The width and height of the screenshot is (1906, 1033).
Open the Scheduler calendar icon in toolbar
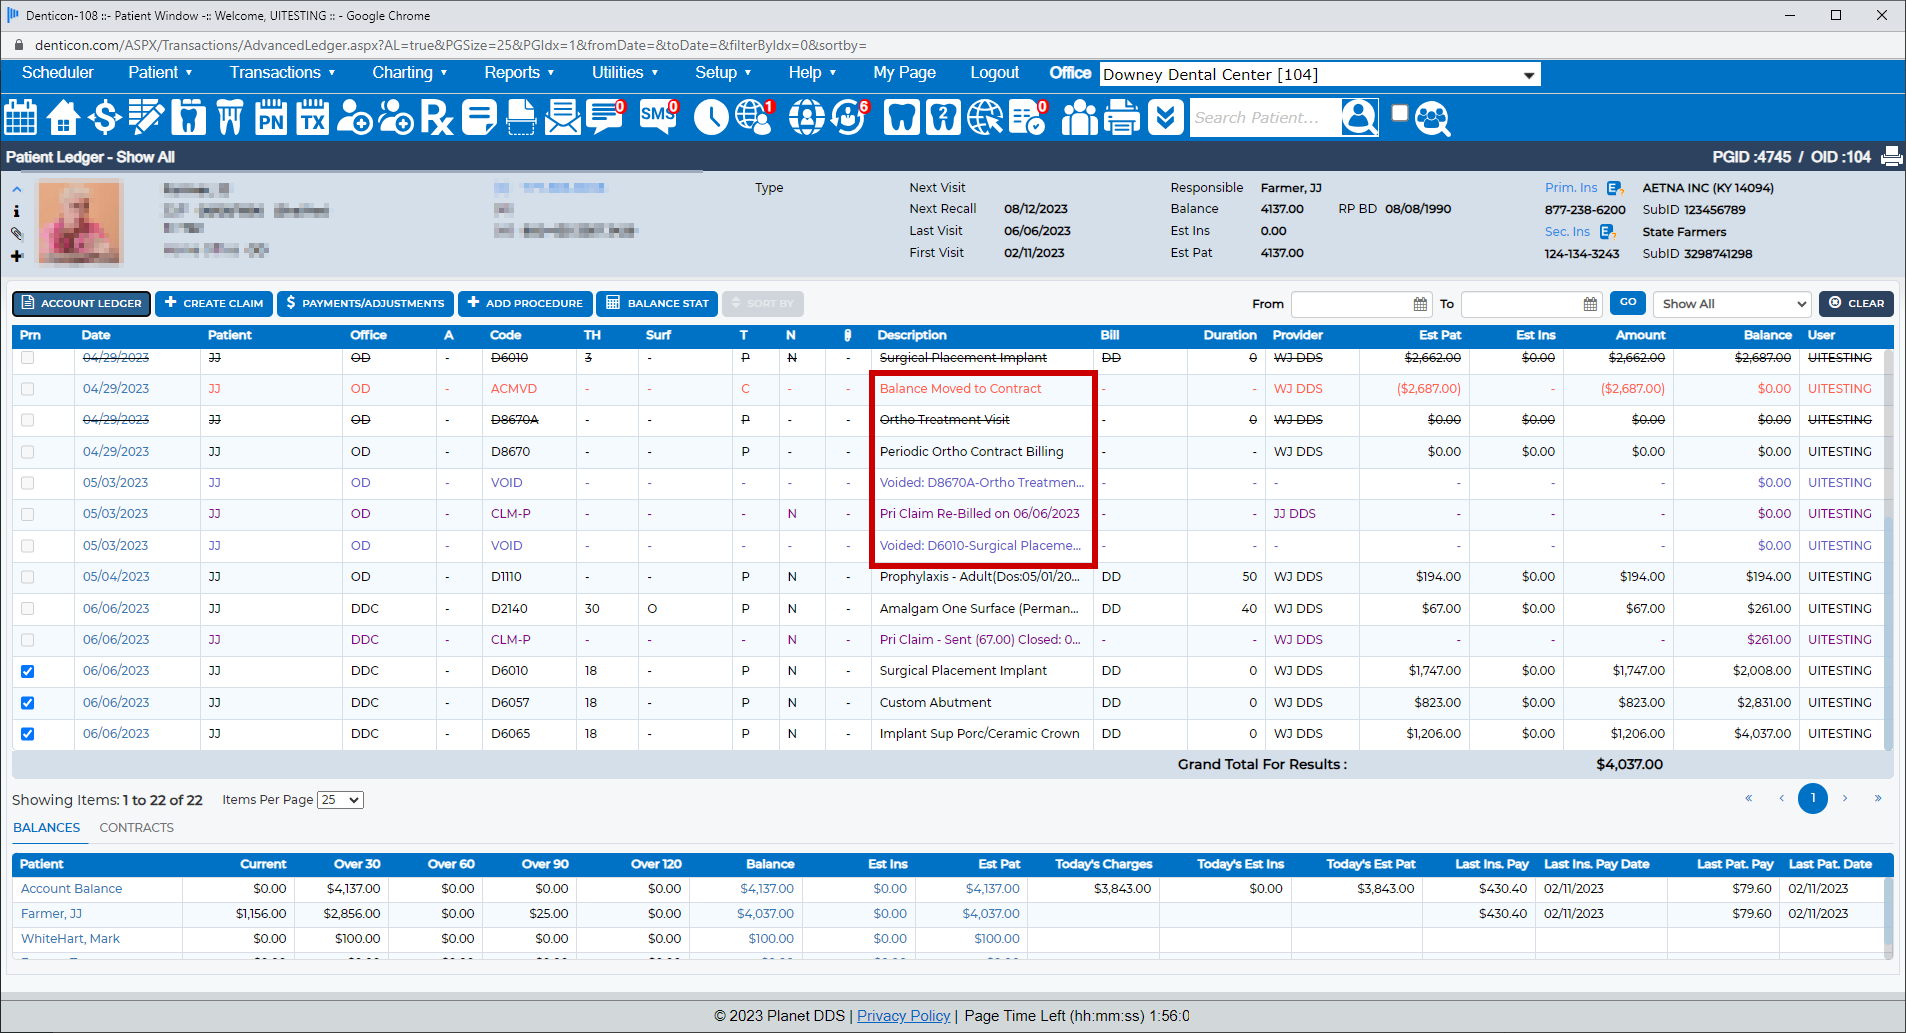coord(21,118)
